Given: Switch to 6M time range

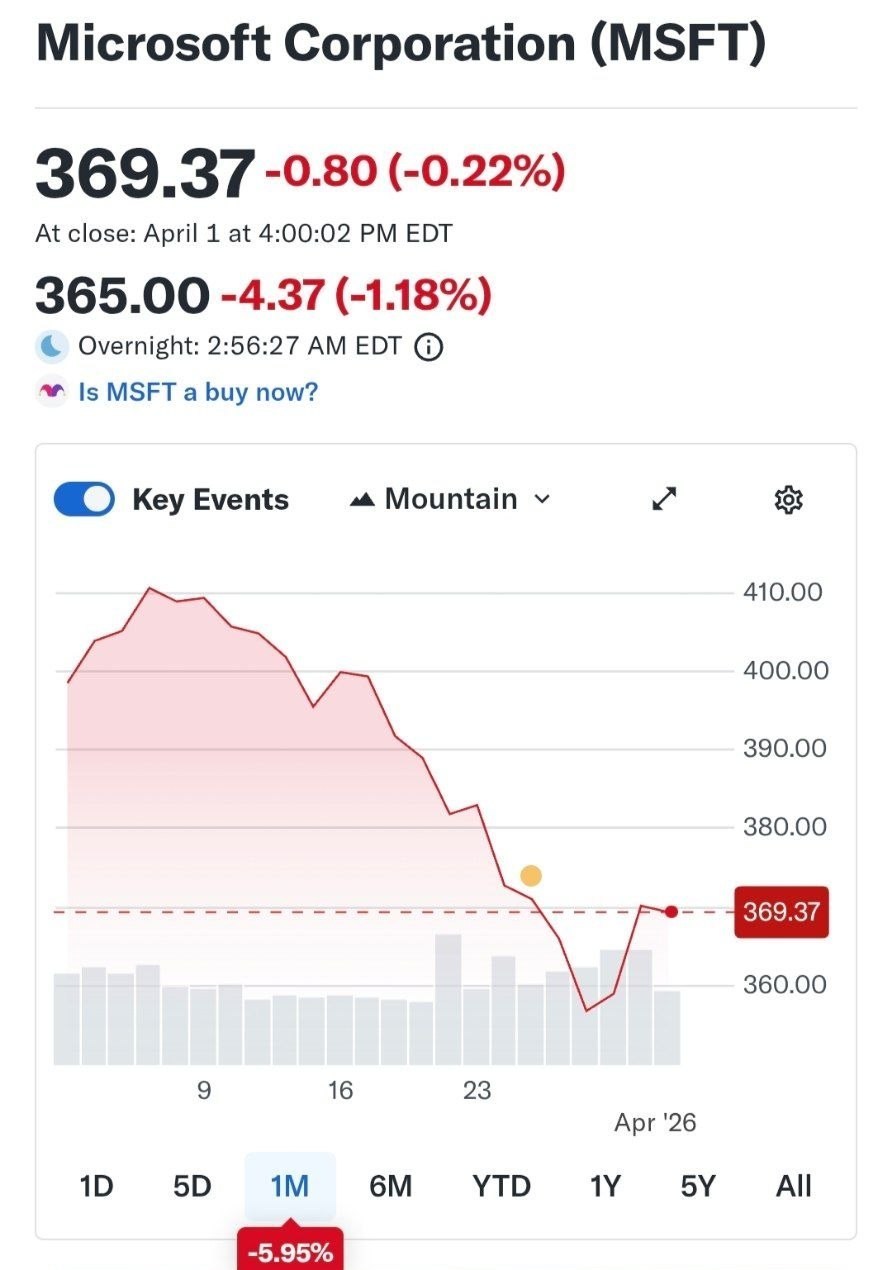Looking at the screenshot, I should tap(390, 1186).
